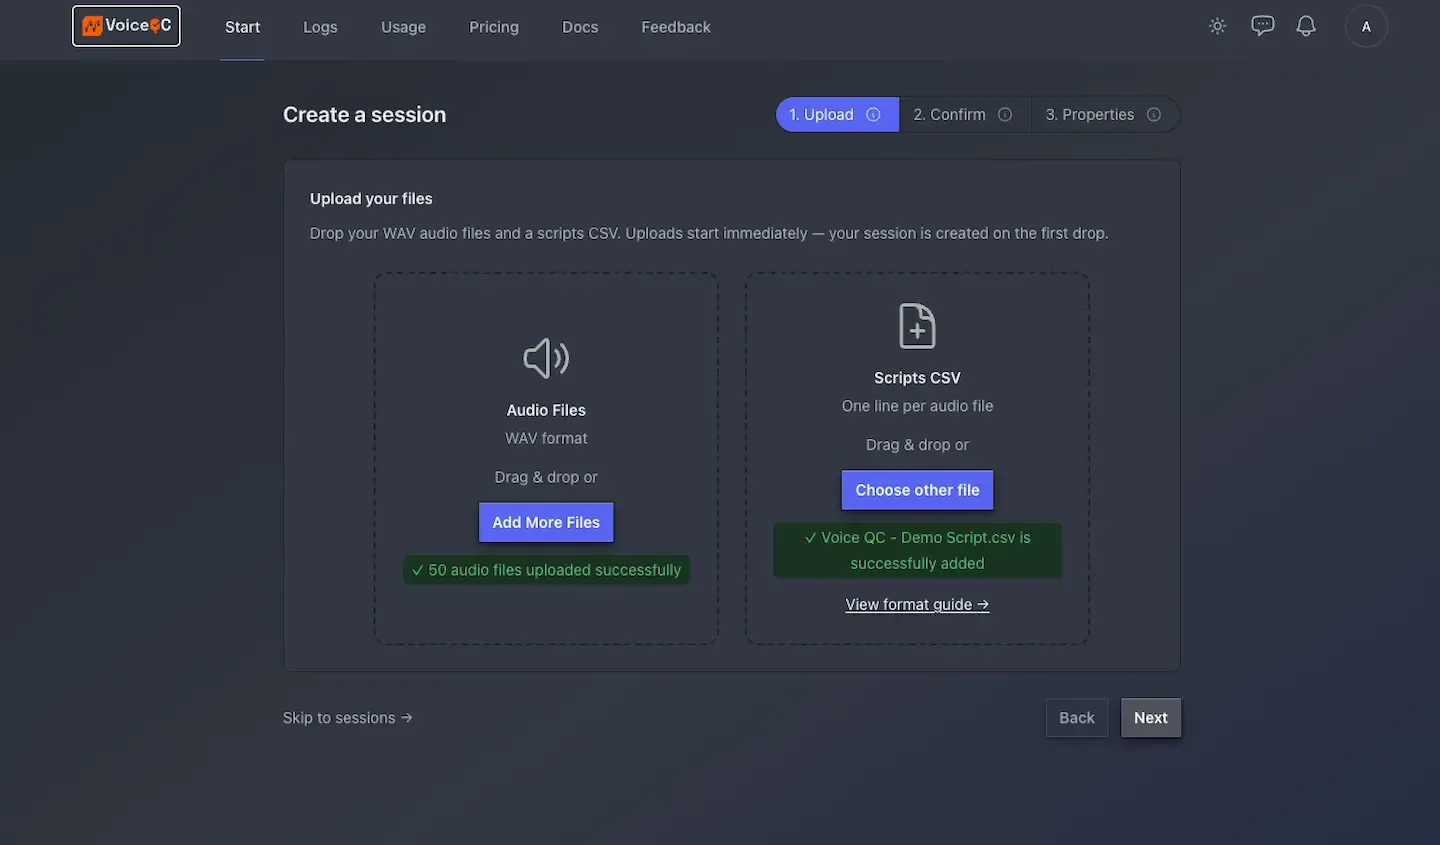1440x845 pixels.
Task: Click the Scripts CSV label
Action: click(917, 378)
